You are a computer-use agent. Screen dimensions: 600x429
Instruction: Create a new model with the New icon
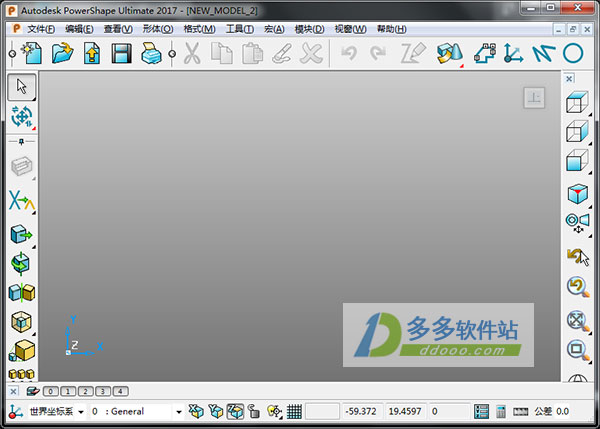[x=32, y=53]
